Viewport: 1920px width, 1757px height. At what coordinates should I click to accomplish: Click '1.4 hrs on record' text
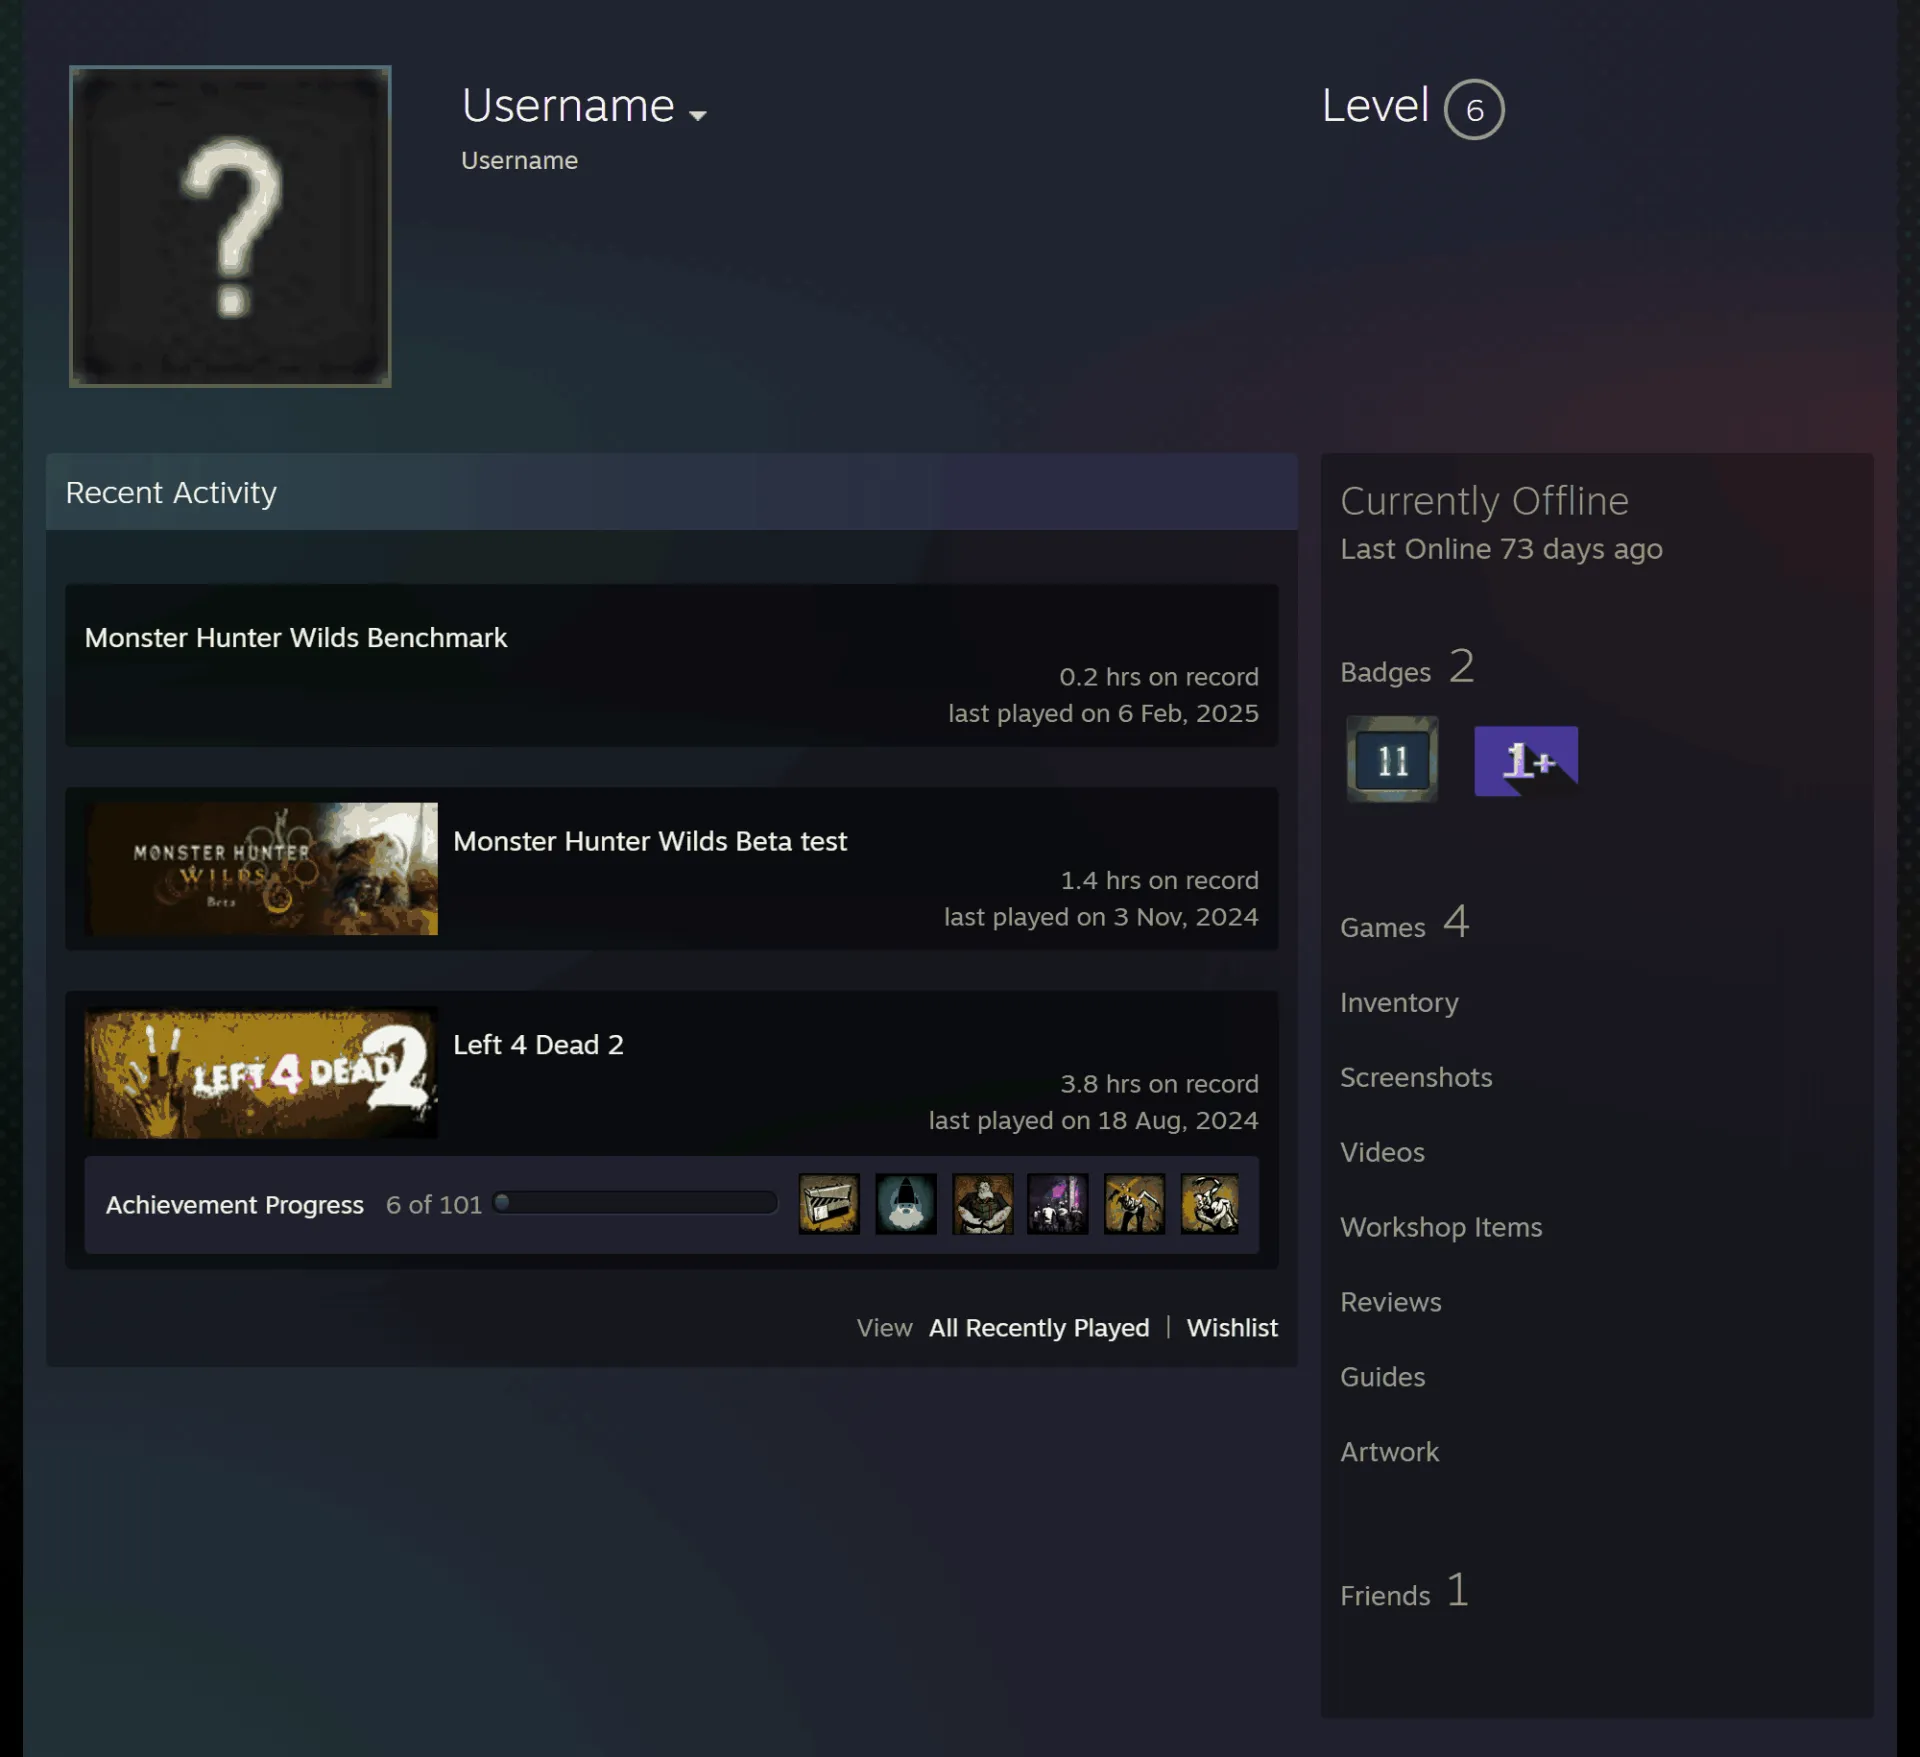(x=1159, y=880)
